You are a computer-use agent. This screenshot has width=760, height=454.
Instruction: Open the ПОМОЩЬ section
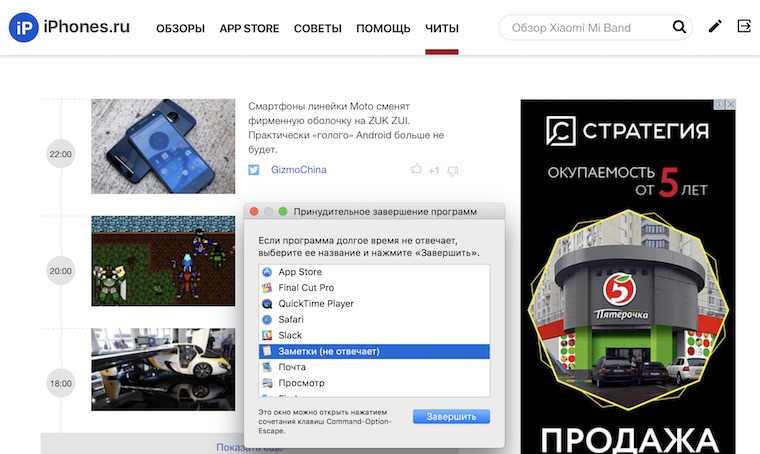tap(383, 29)
